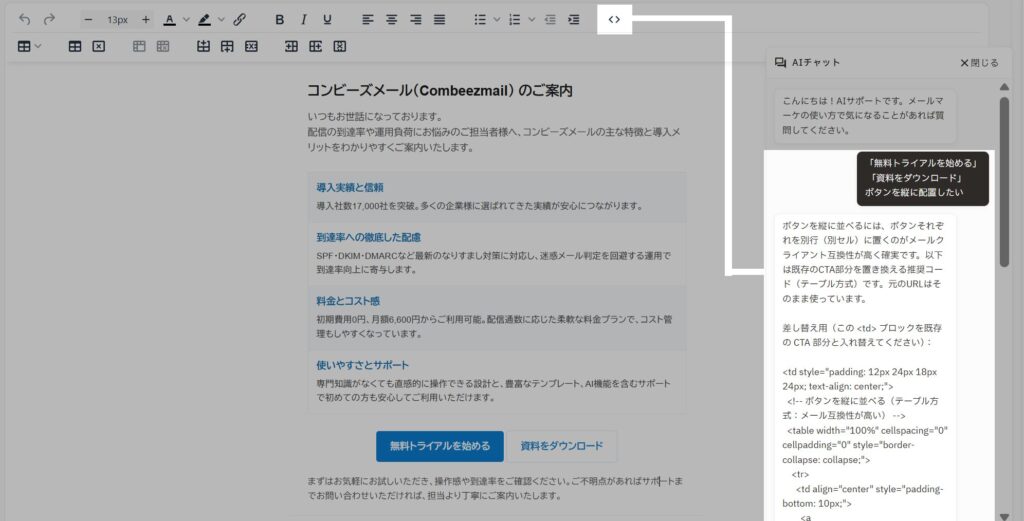
Task: Click the redo arrow icon
Action: 49,19
